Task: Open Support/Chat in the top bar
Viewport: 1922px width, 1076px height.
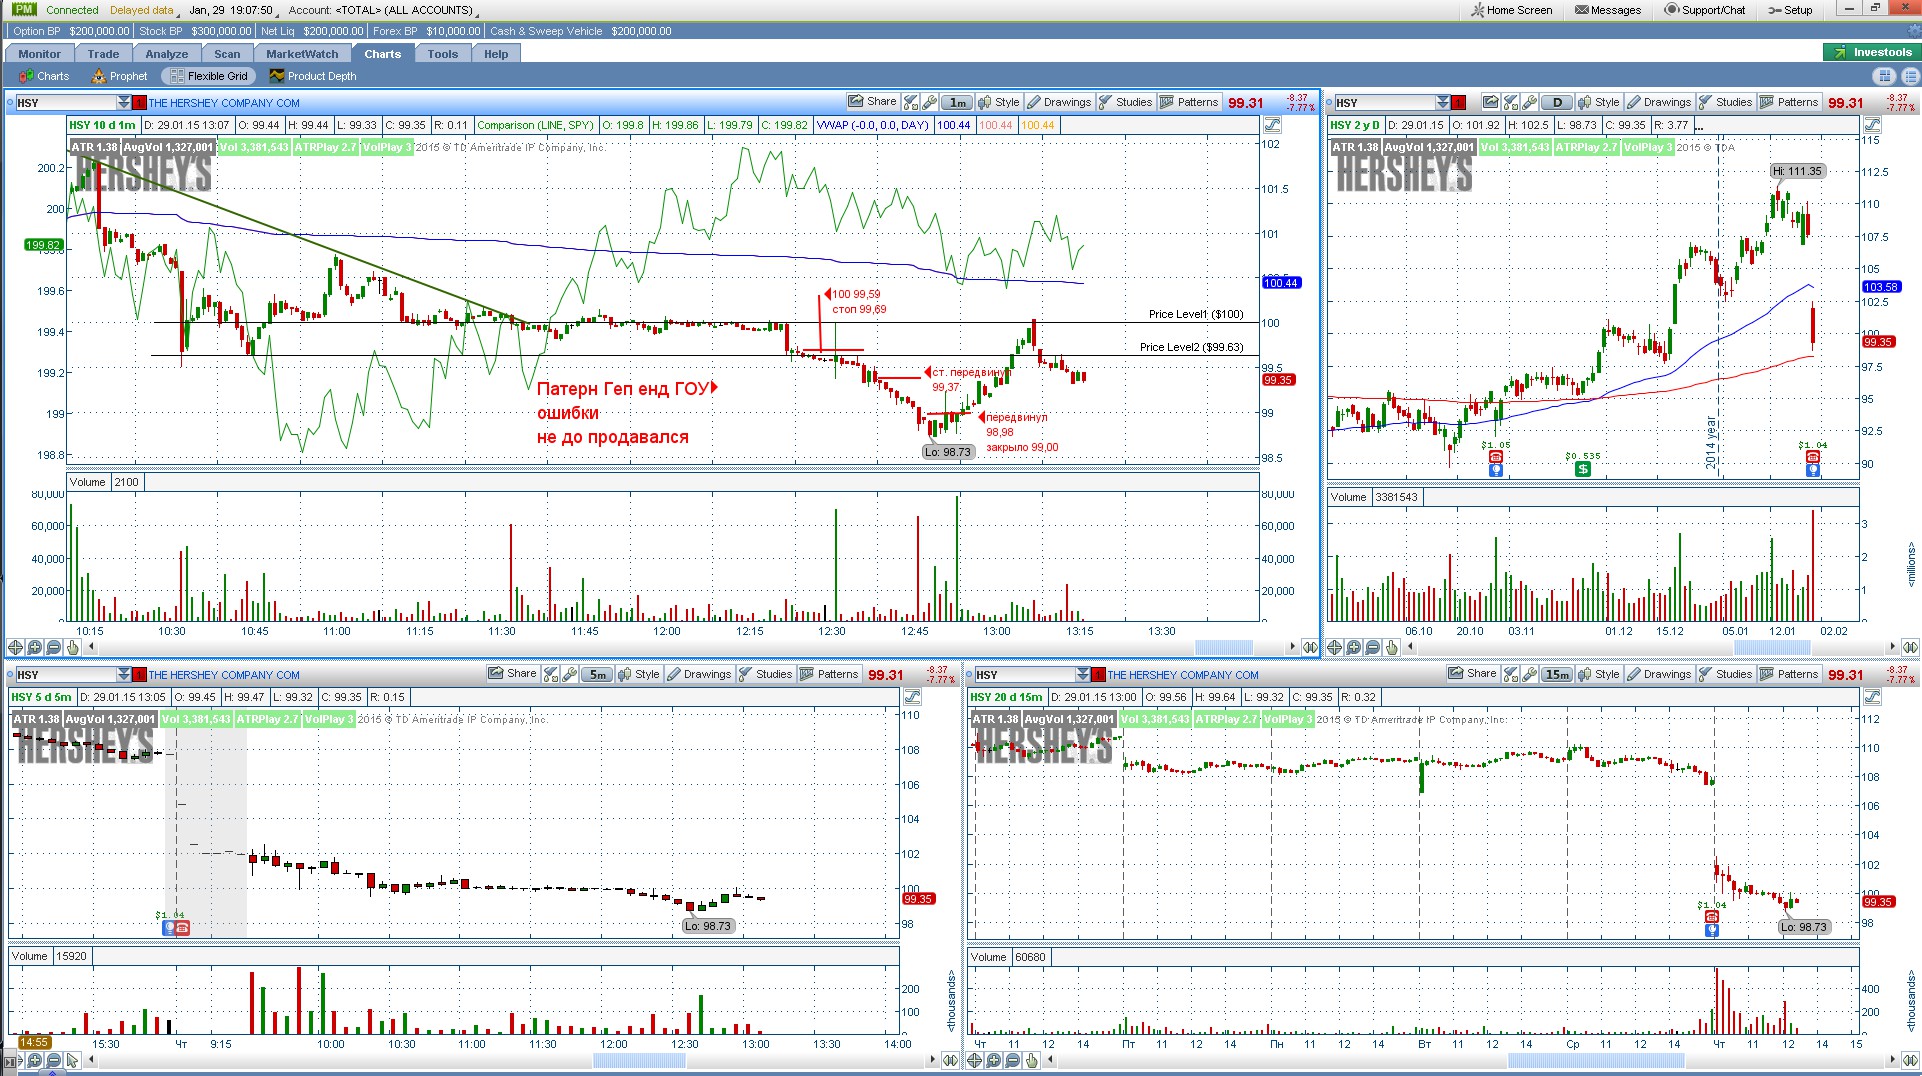Action: click(1705, 10)
